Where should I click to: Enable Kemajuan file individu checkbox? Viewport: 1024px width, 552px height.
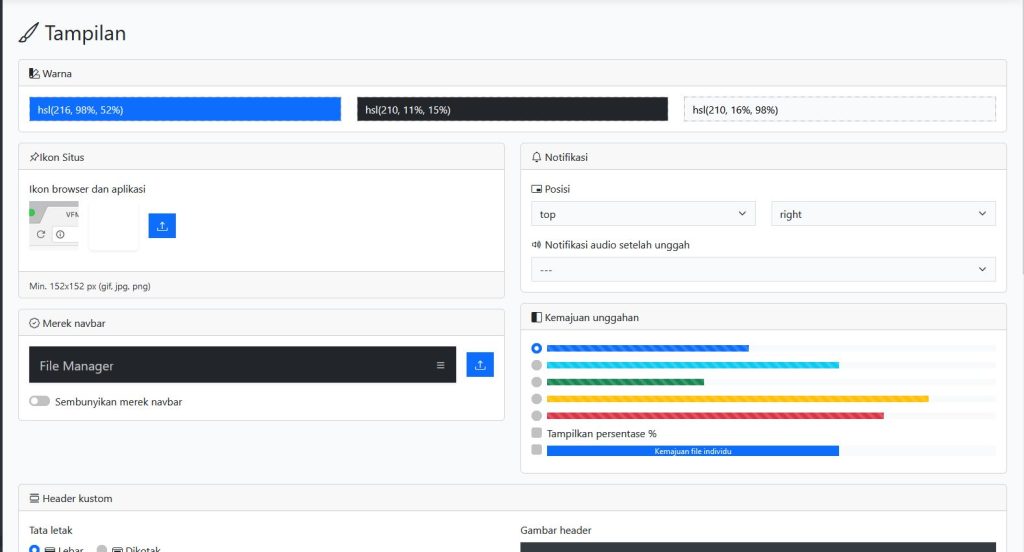coord(536,449)
